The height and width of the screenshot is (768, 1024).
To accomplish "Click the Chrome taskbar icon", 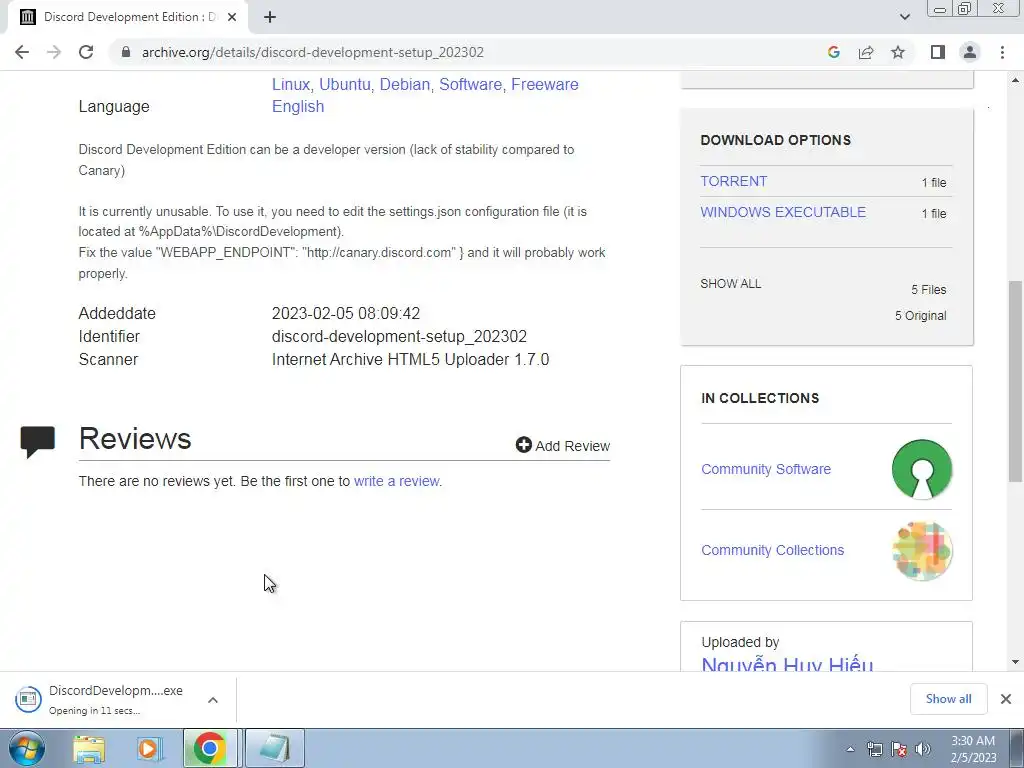I will pos(210,748).
